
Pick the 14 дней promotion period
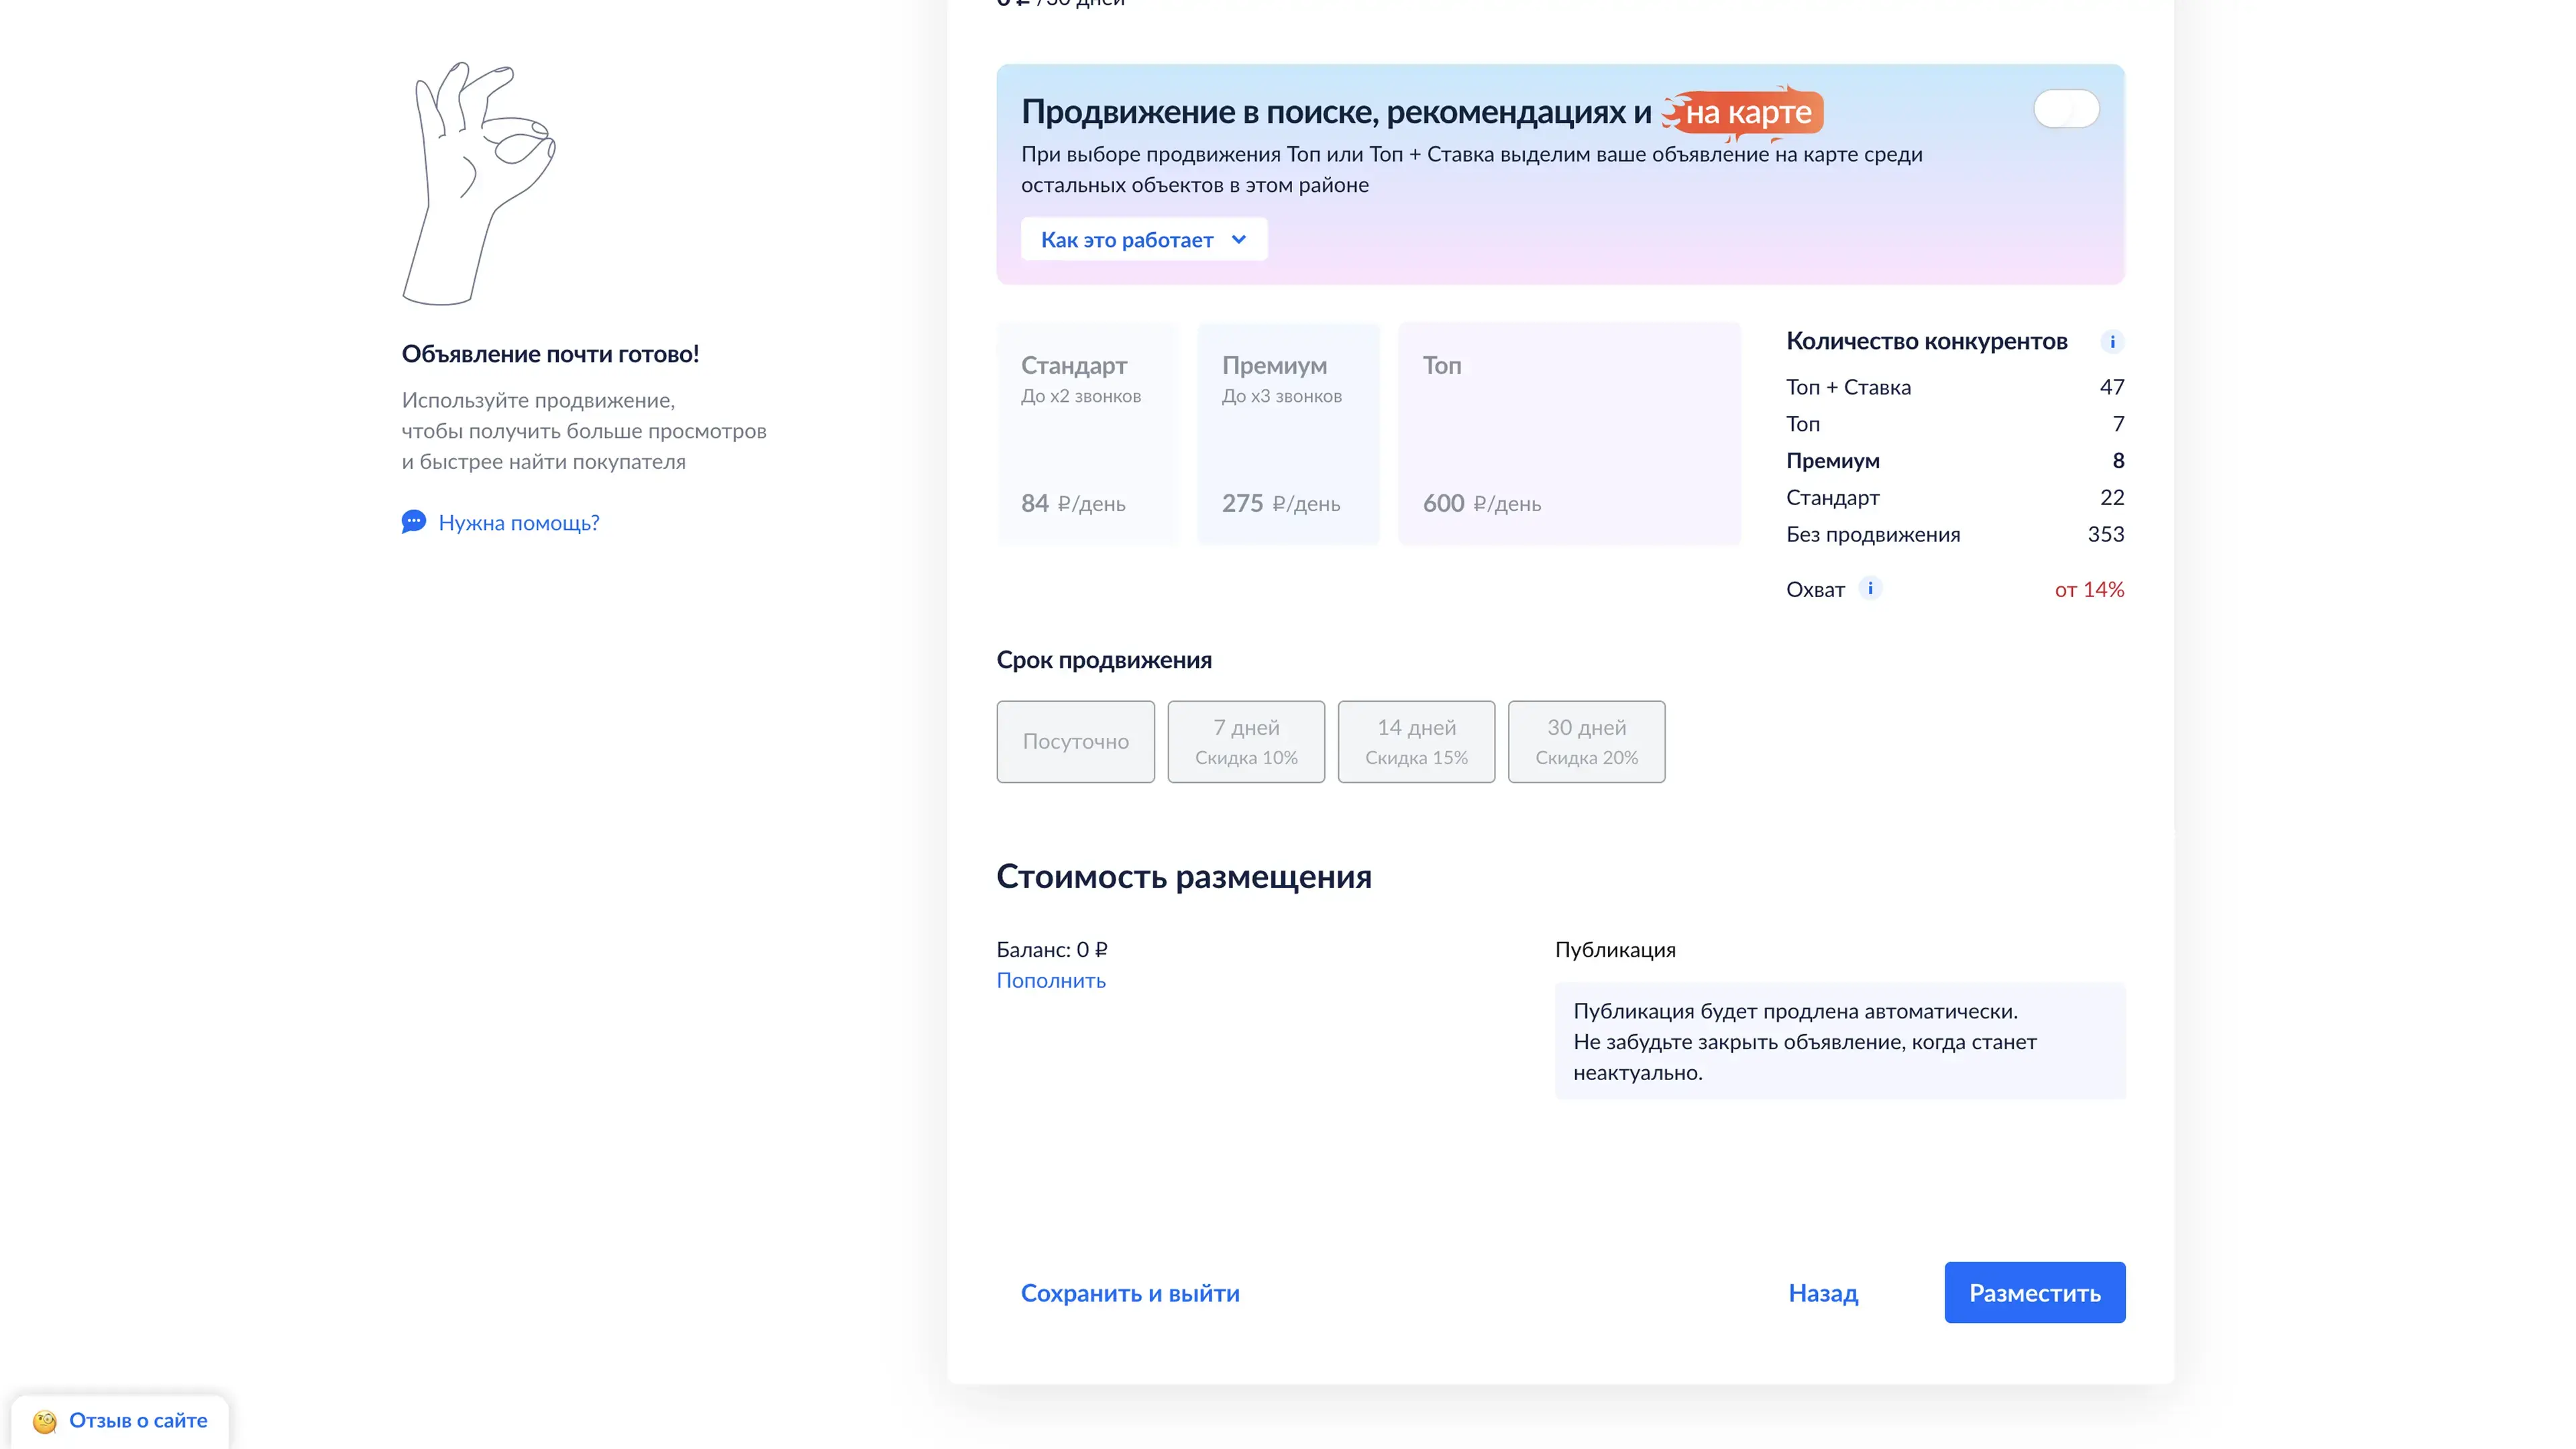pos(1416,742)
